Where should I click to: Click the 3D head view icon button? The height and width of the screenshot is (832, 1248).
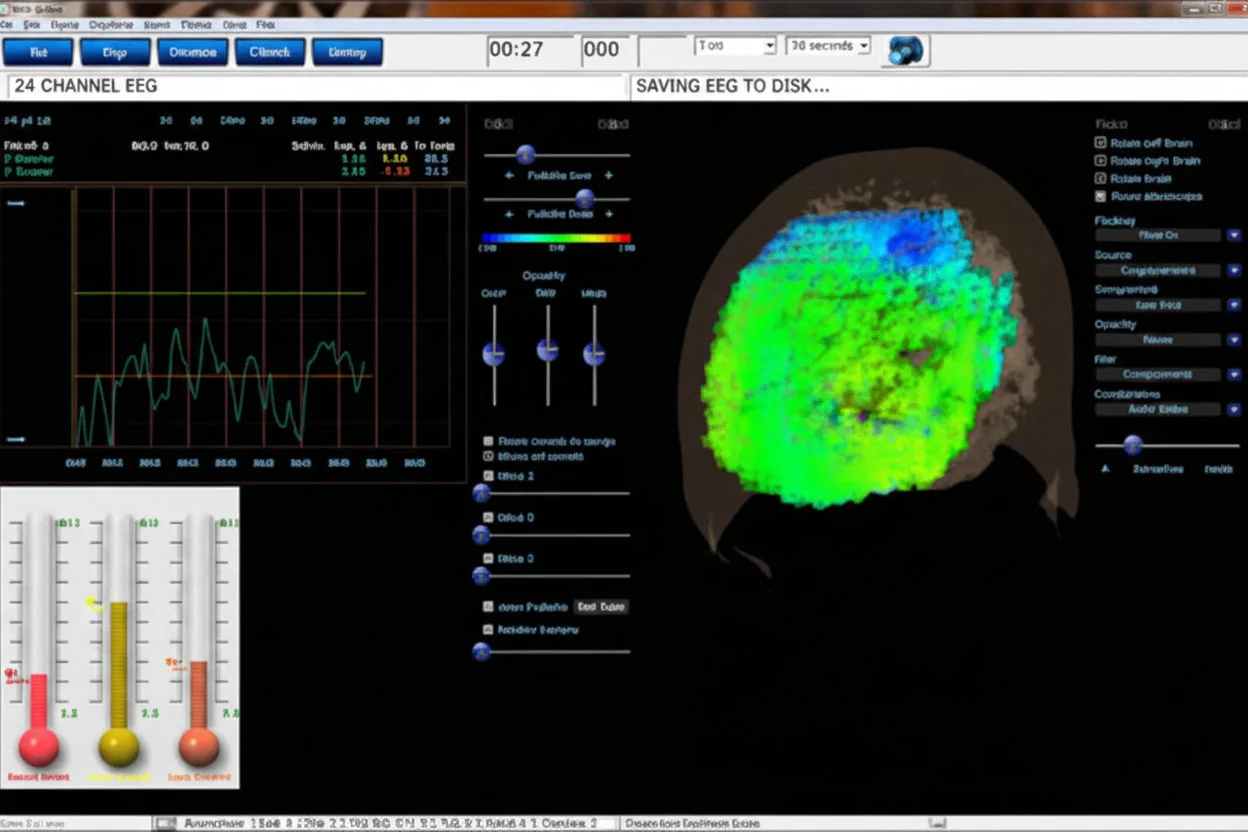(905, 50)
